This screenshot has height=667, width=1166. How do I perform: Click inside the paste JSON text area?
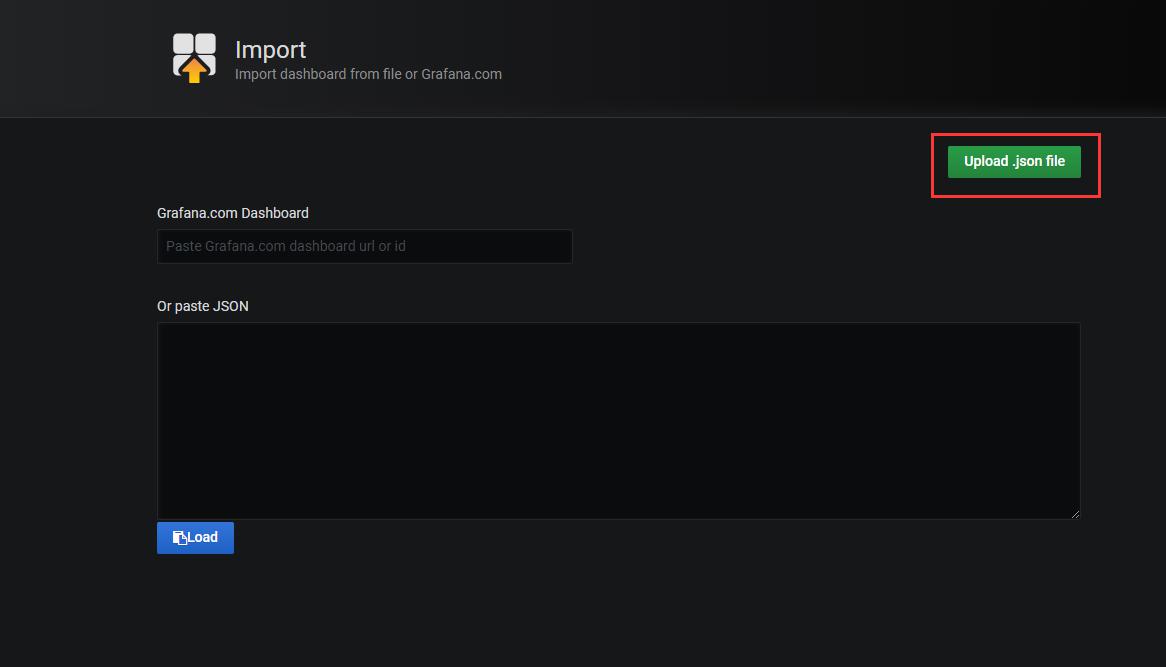click(x=619, y=420)
